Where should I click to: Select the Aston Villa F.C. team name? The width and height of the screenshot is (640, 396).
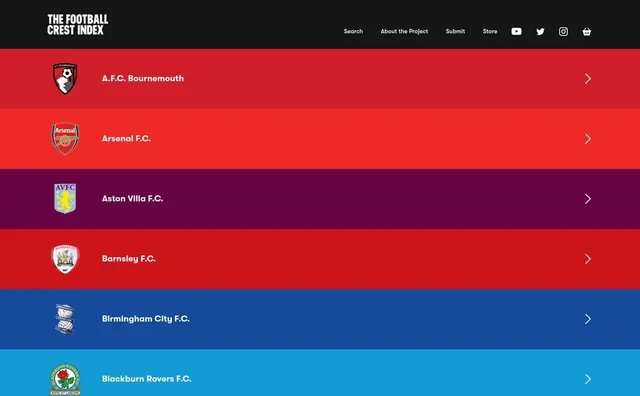coord(132,198)
